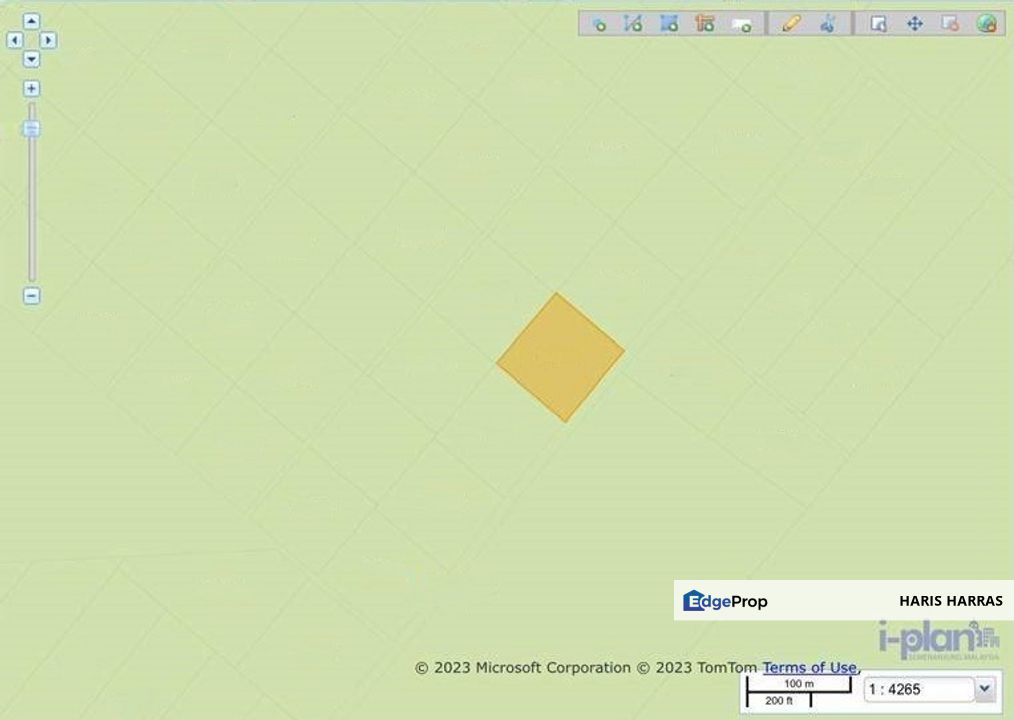Viewport: 1014px width, 720px height.
Task: Click the highlighted orange land parcel
Action: [x=562, y=357]
